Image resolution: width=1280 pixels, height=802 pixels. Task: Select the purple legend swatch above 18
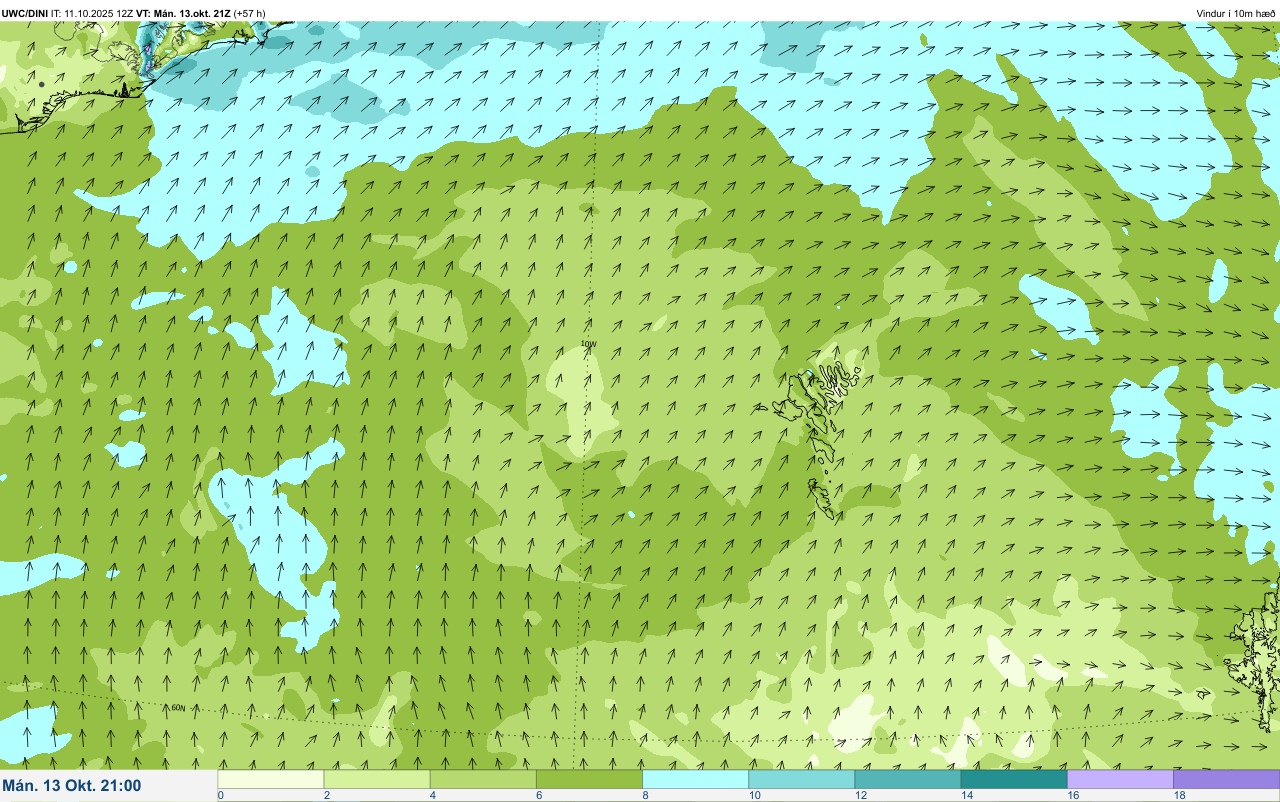click(1226, 779)
